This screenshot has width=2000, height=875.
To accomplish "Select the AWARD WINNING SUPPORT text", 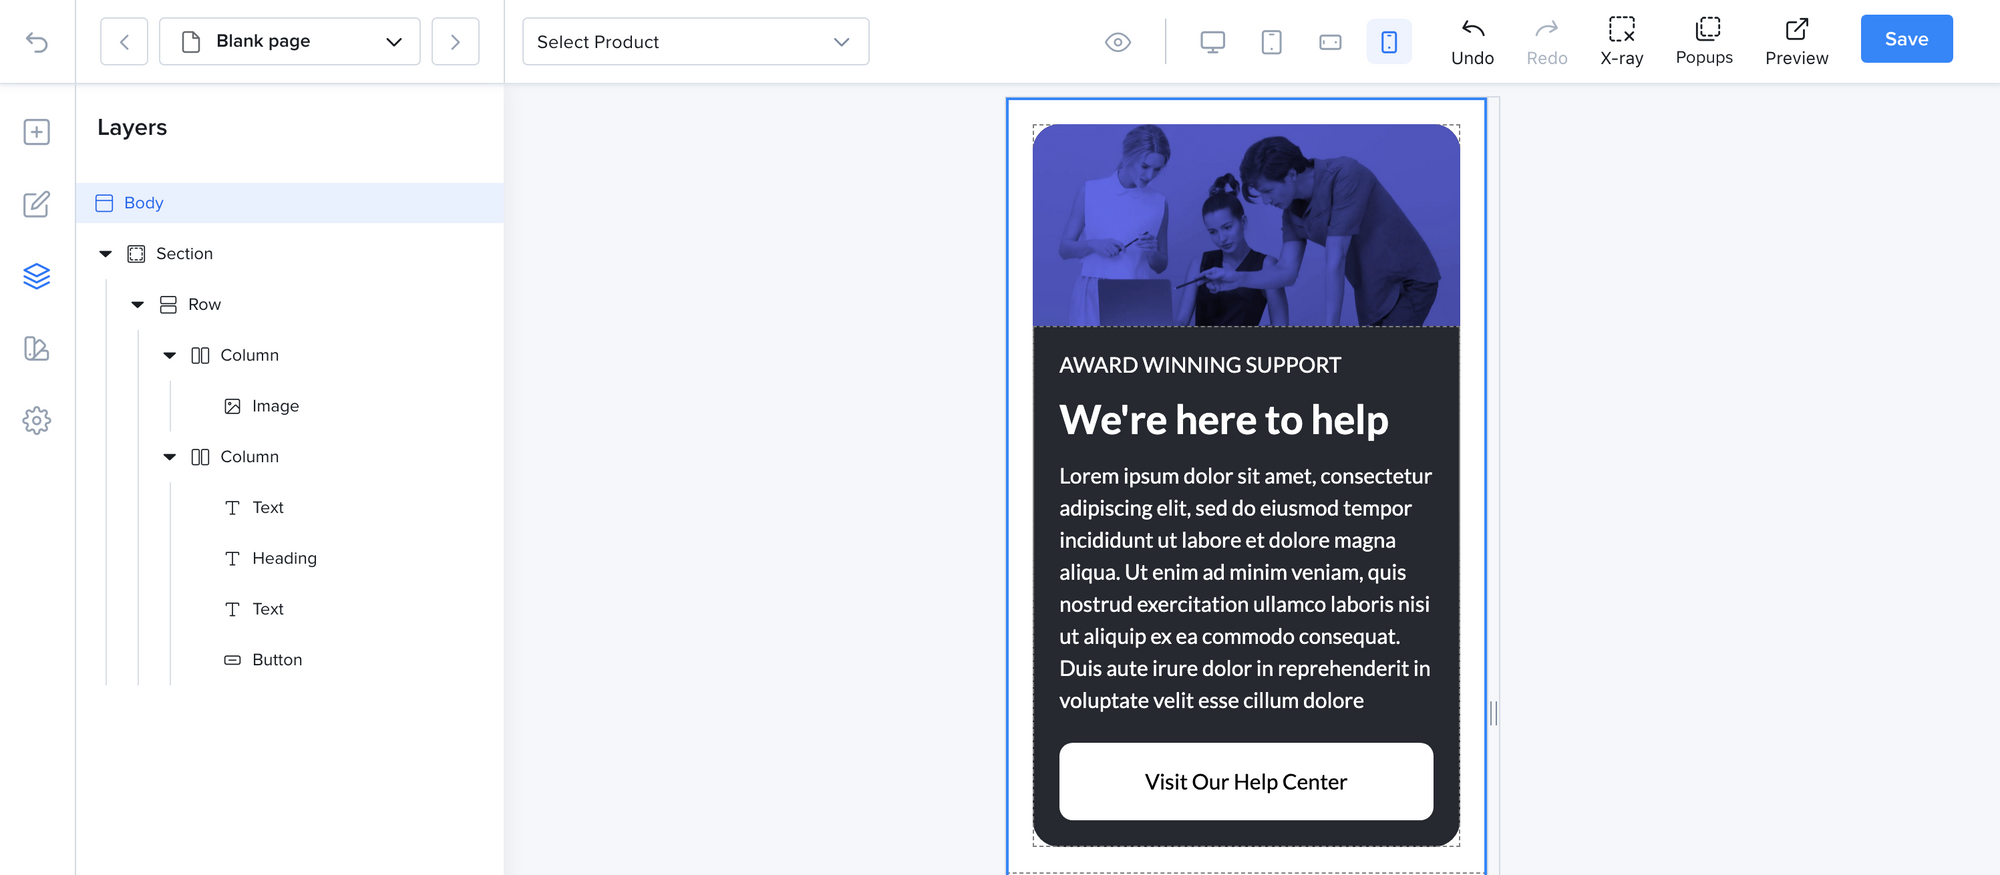I will (1200, 365).
